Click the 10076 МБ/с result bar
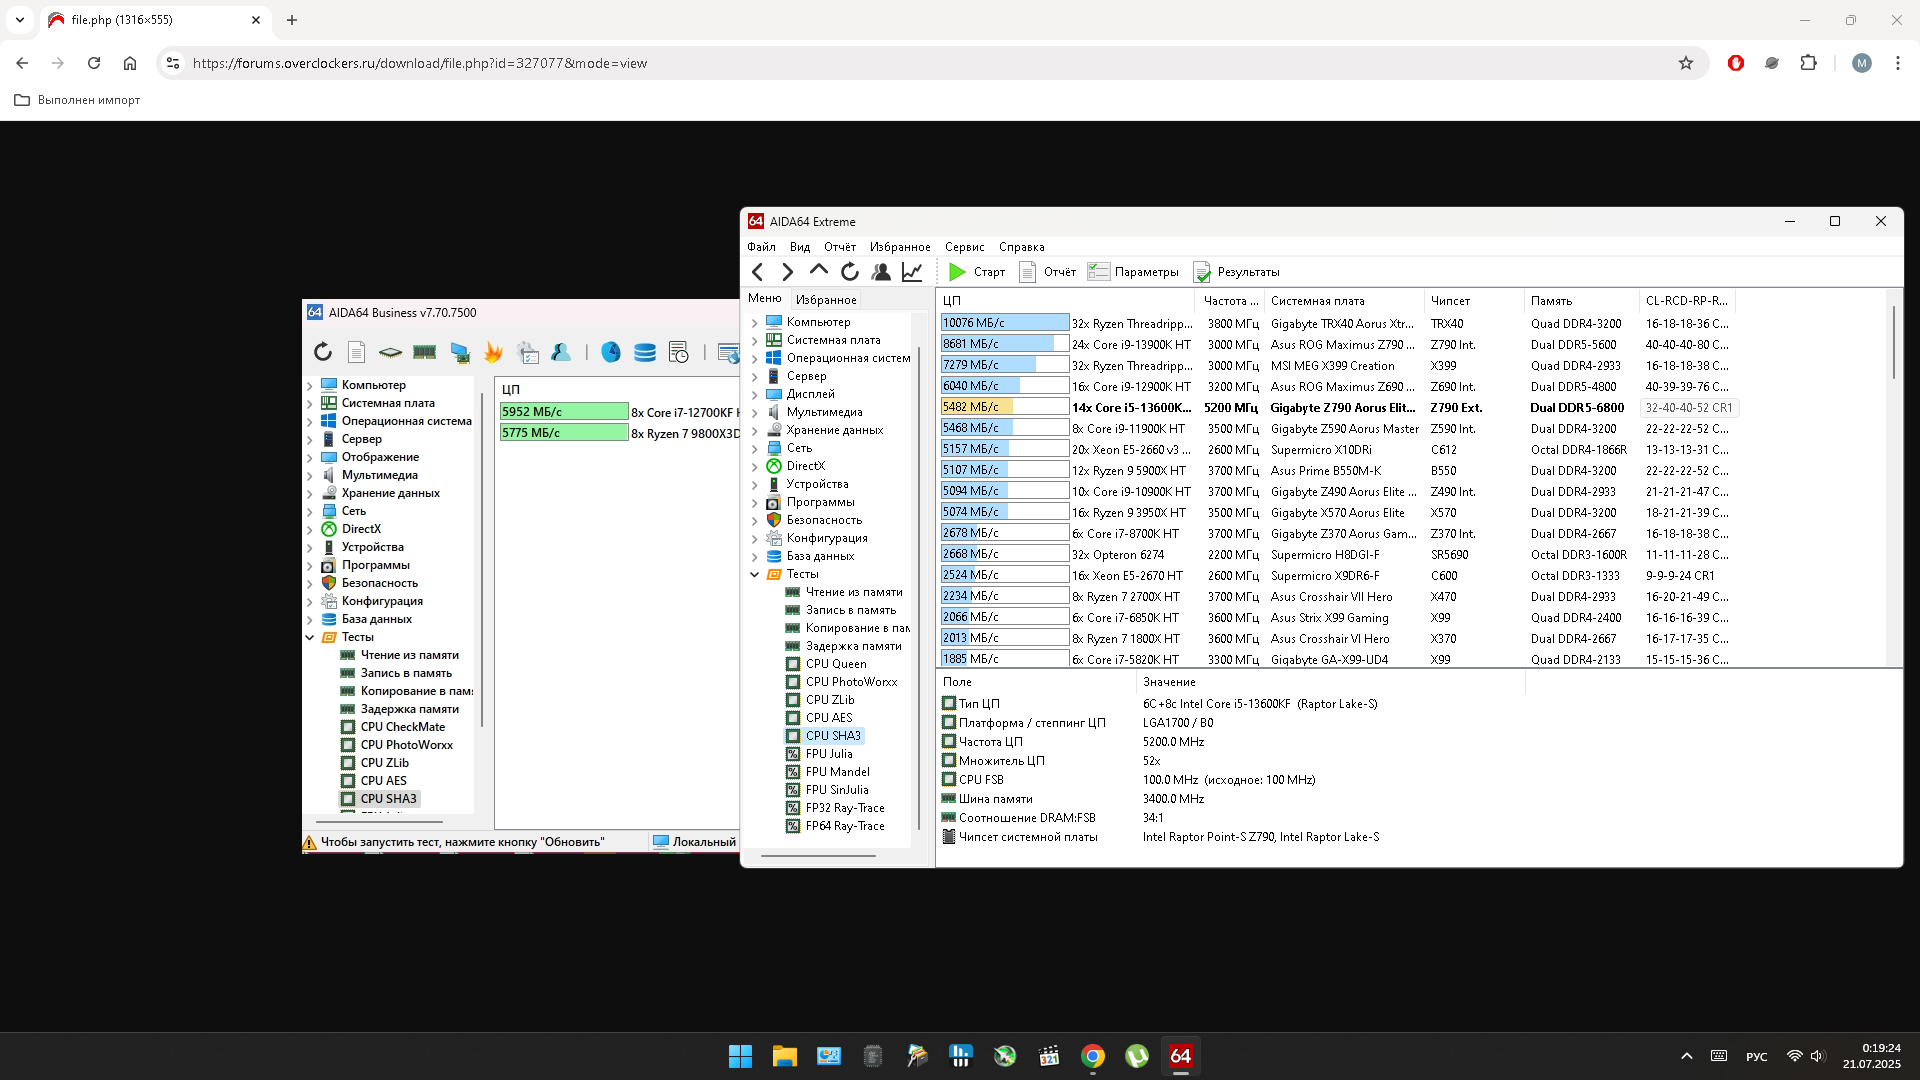1920x1080 pixels. pos(1004,323)
